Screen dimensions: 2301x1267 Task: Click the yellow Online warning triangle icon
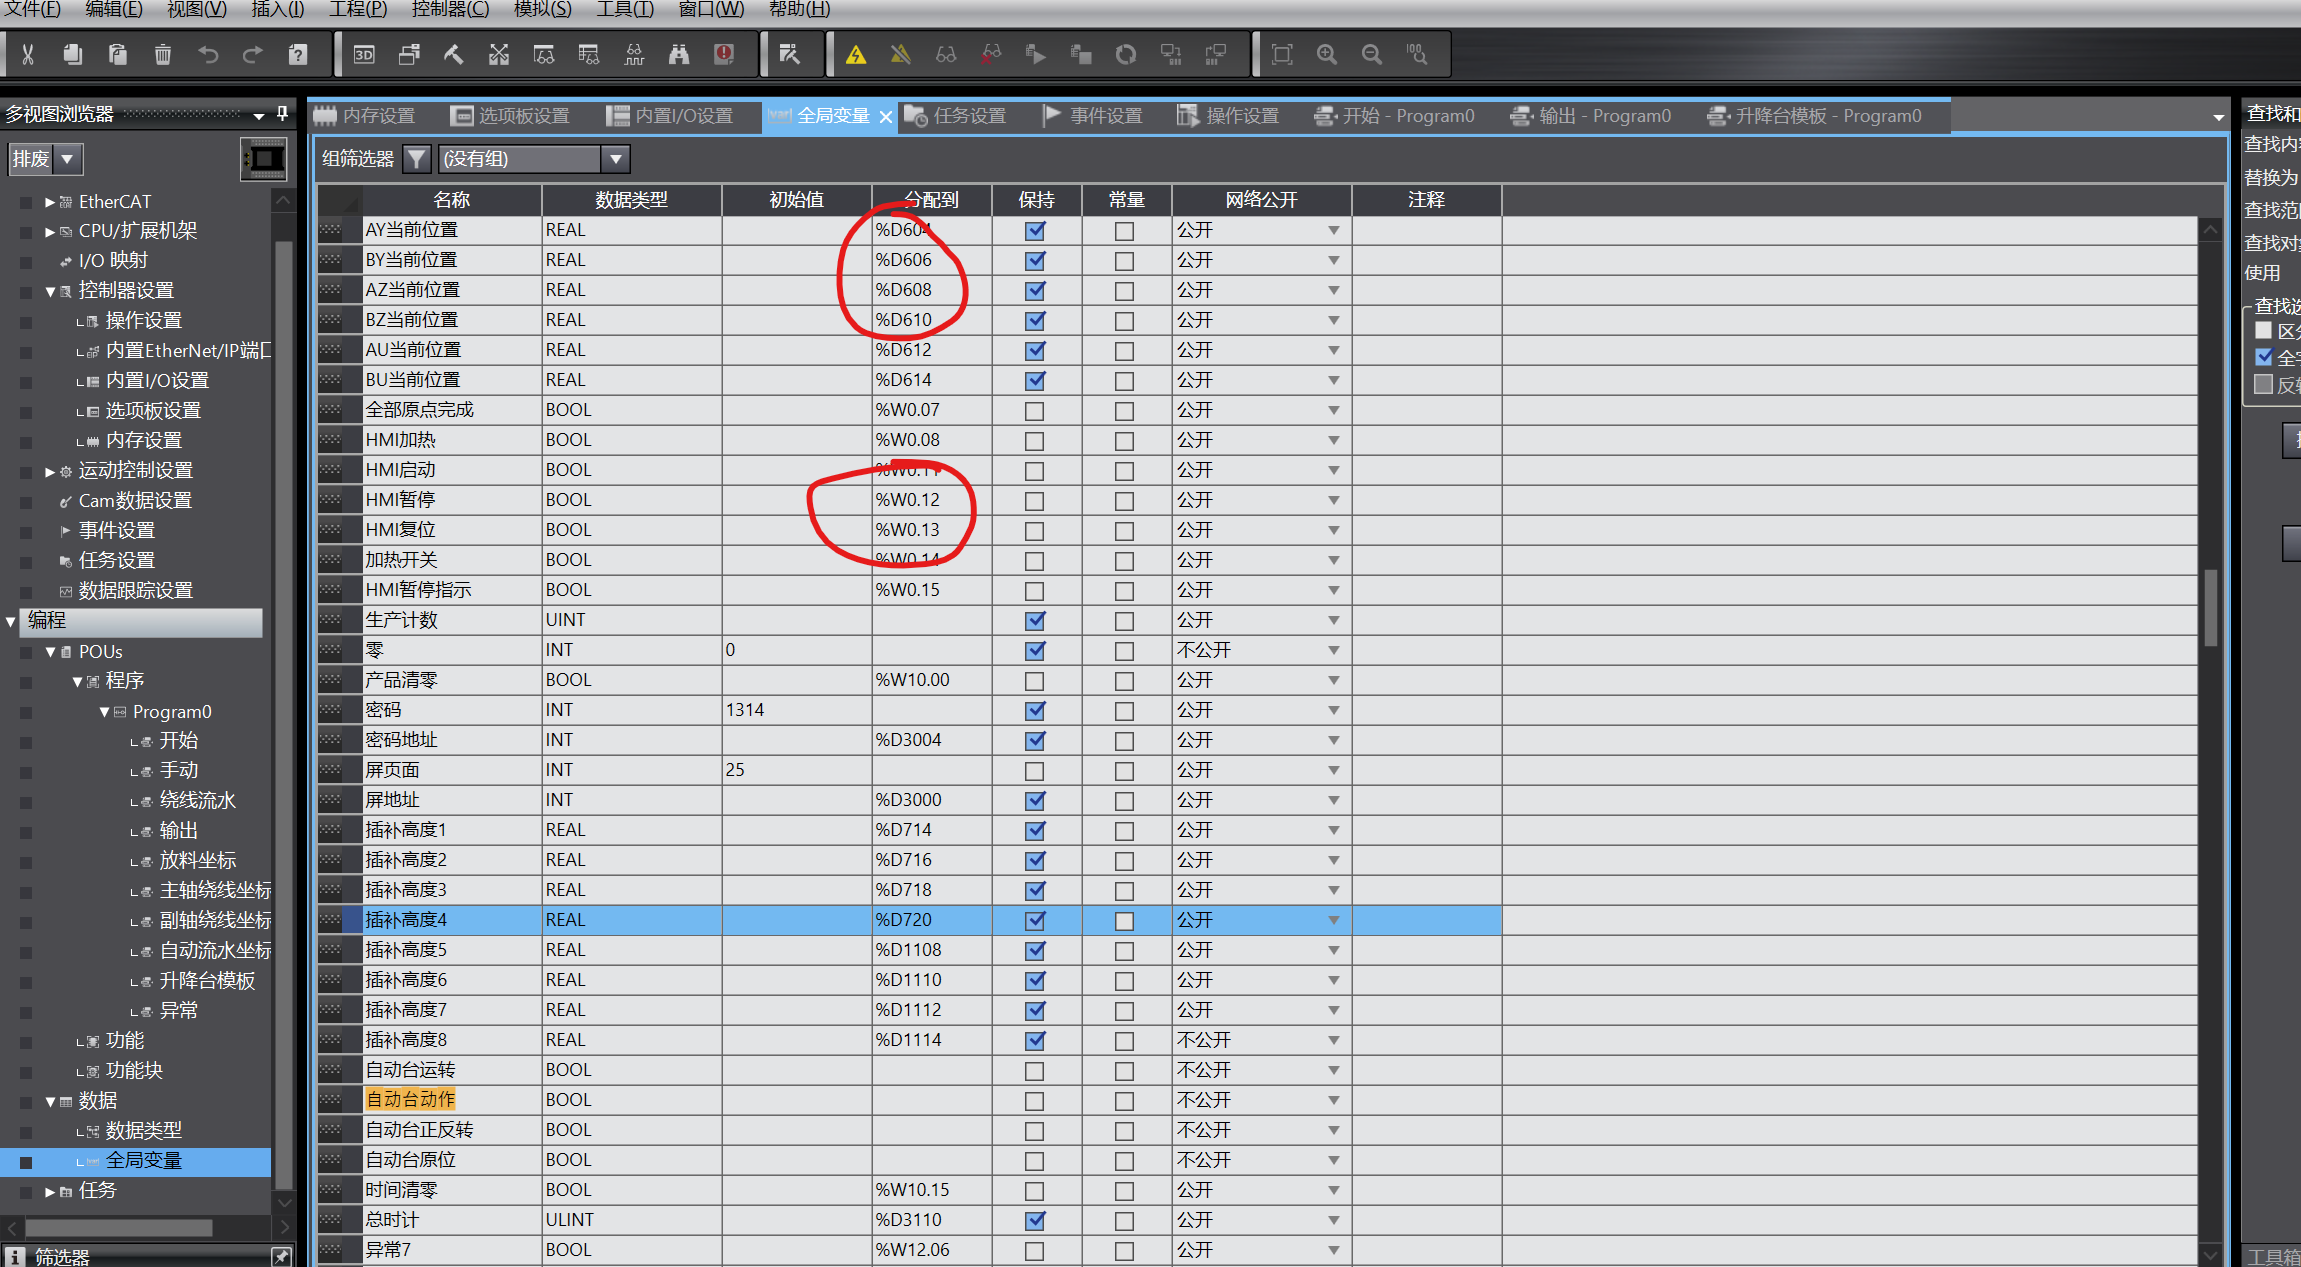tap(856, 54)
